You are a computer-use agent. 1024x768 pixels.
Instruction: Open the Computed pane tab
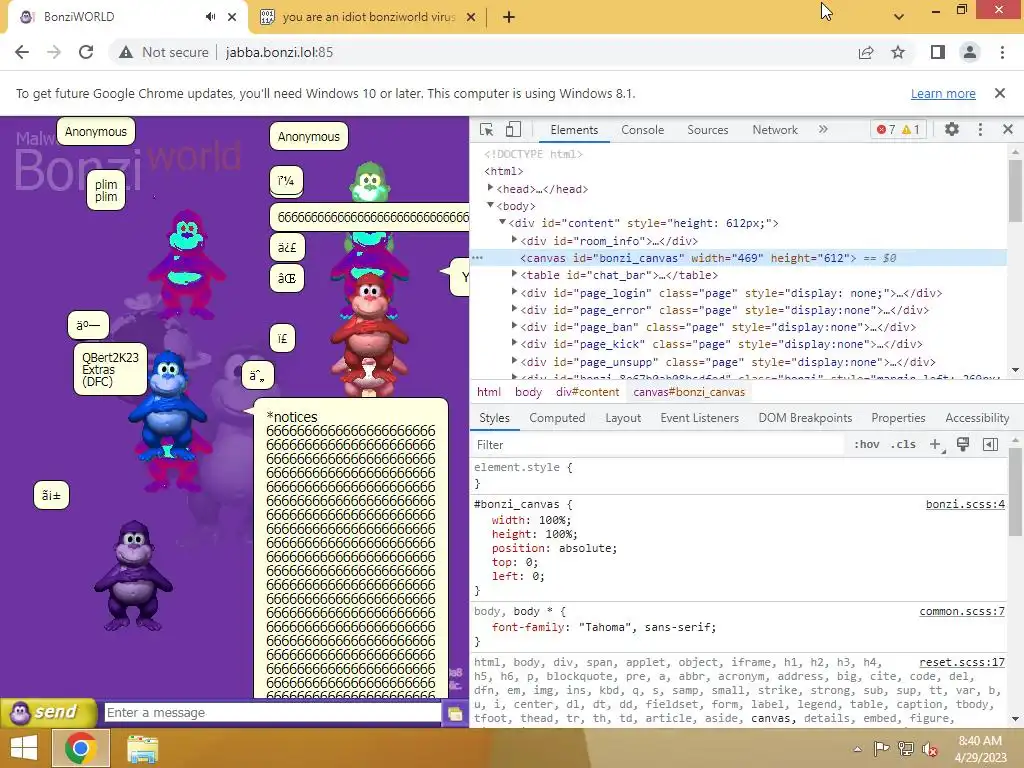[x=557, y=418]
